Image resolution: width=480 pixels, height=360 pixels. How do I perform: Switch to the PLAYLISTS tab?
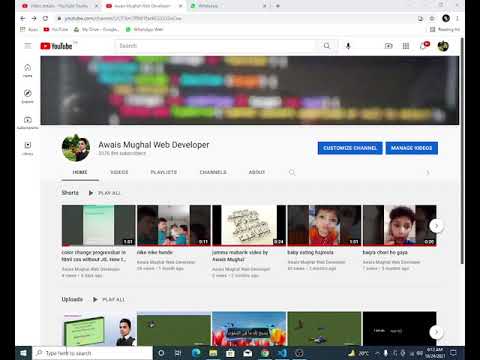164,172
